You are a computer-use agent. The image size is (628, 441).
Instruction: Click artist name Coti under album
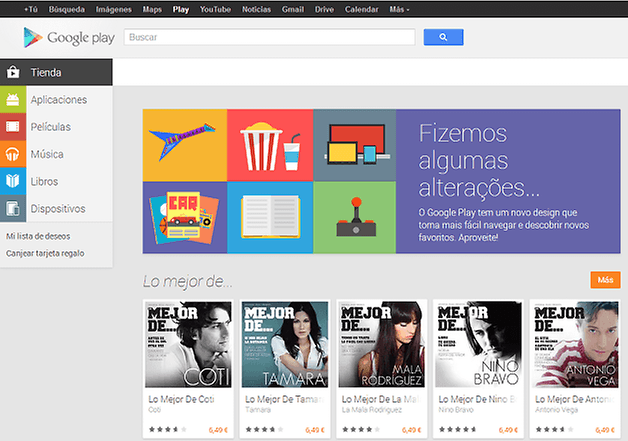coord(155,410)
